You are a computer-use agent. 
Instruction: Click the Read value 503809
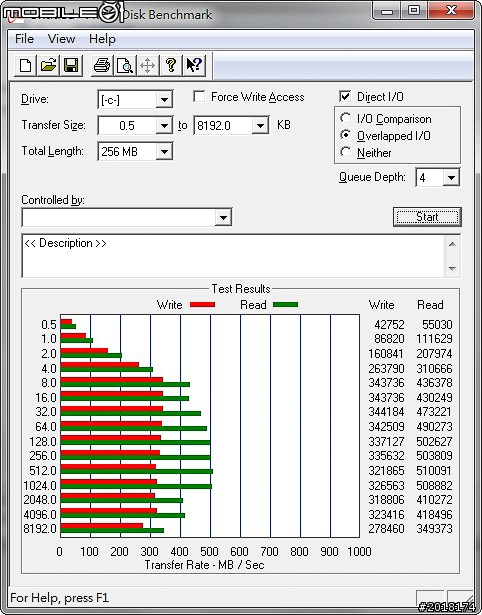(434, 456)
